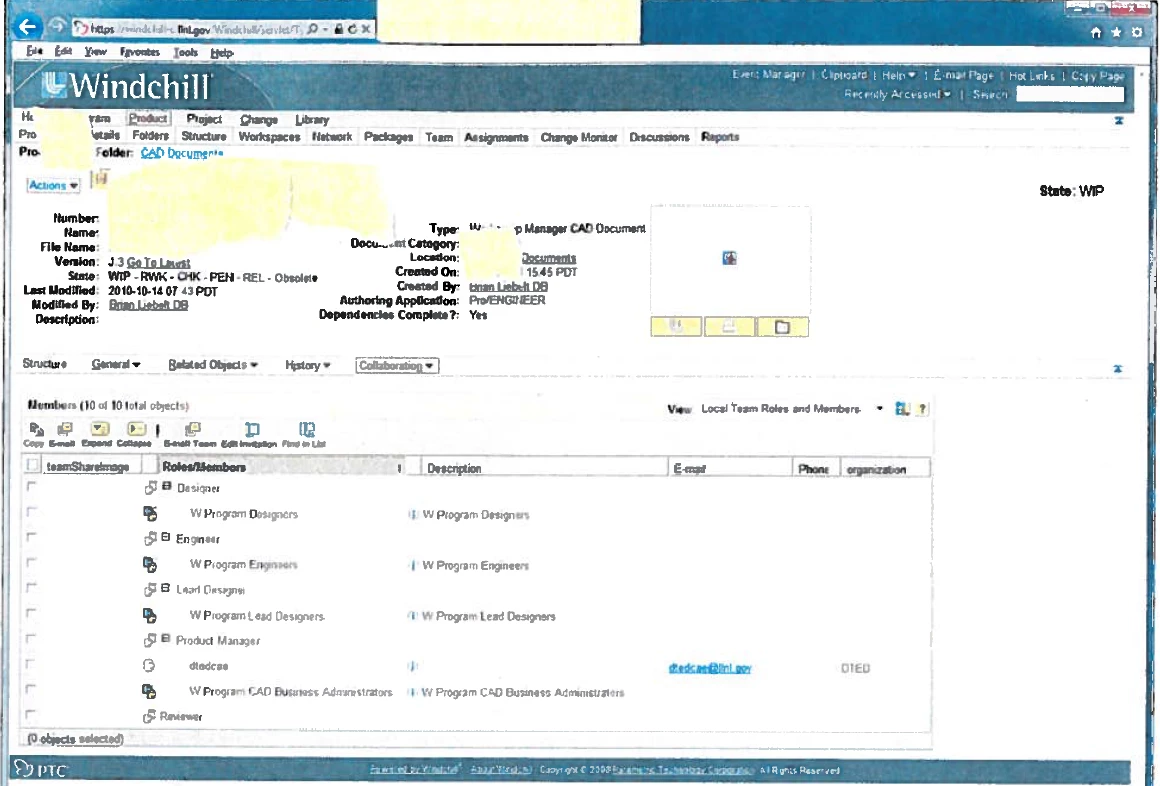Tick the checkbox for W Program Designers row

(30, 511)
